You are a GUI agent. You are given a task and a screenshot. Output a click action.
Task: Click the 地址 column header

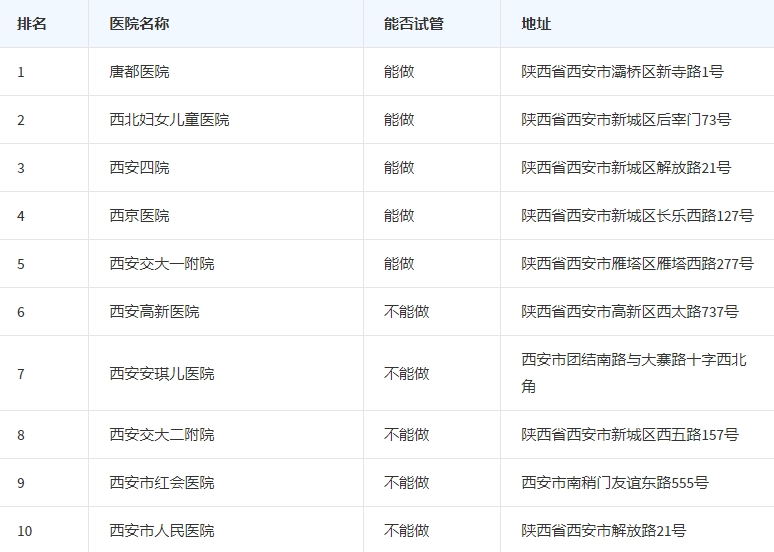click(536, 24)
